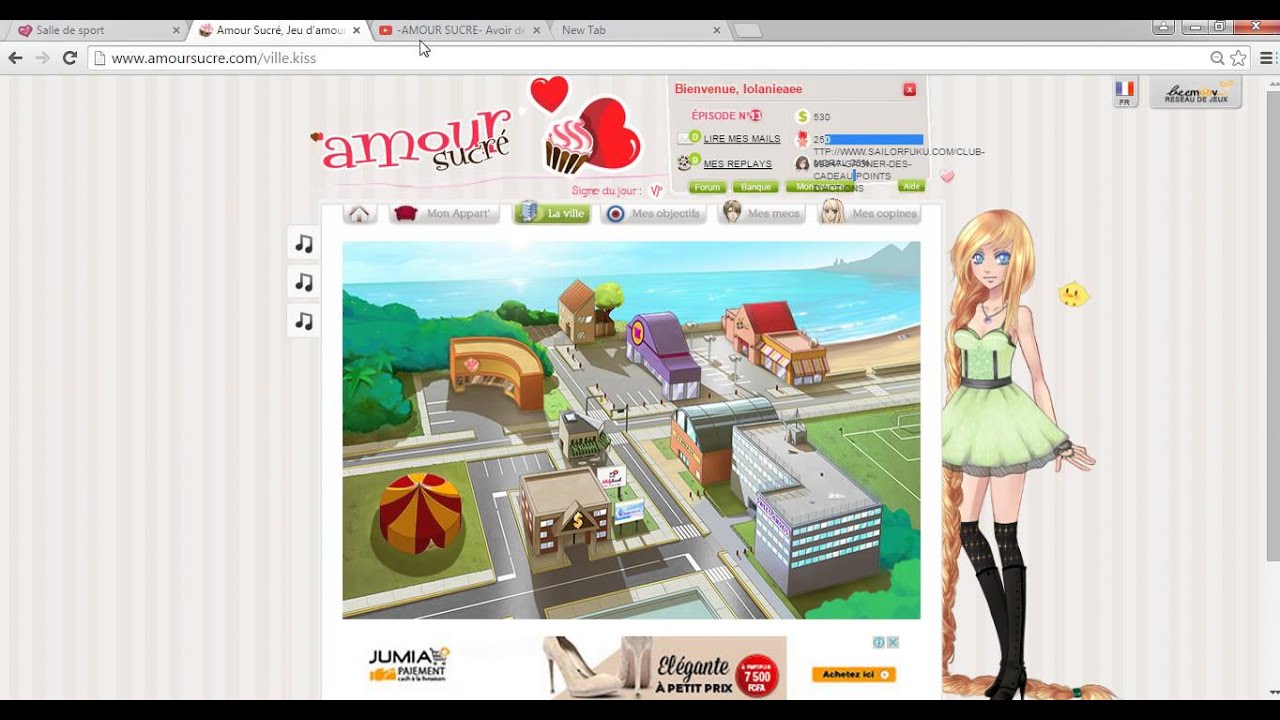
Task: Click the small pink heart icon
Action: (x=947, y=177)
